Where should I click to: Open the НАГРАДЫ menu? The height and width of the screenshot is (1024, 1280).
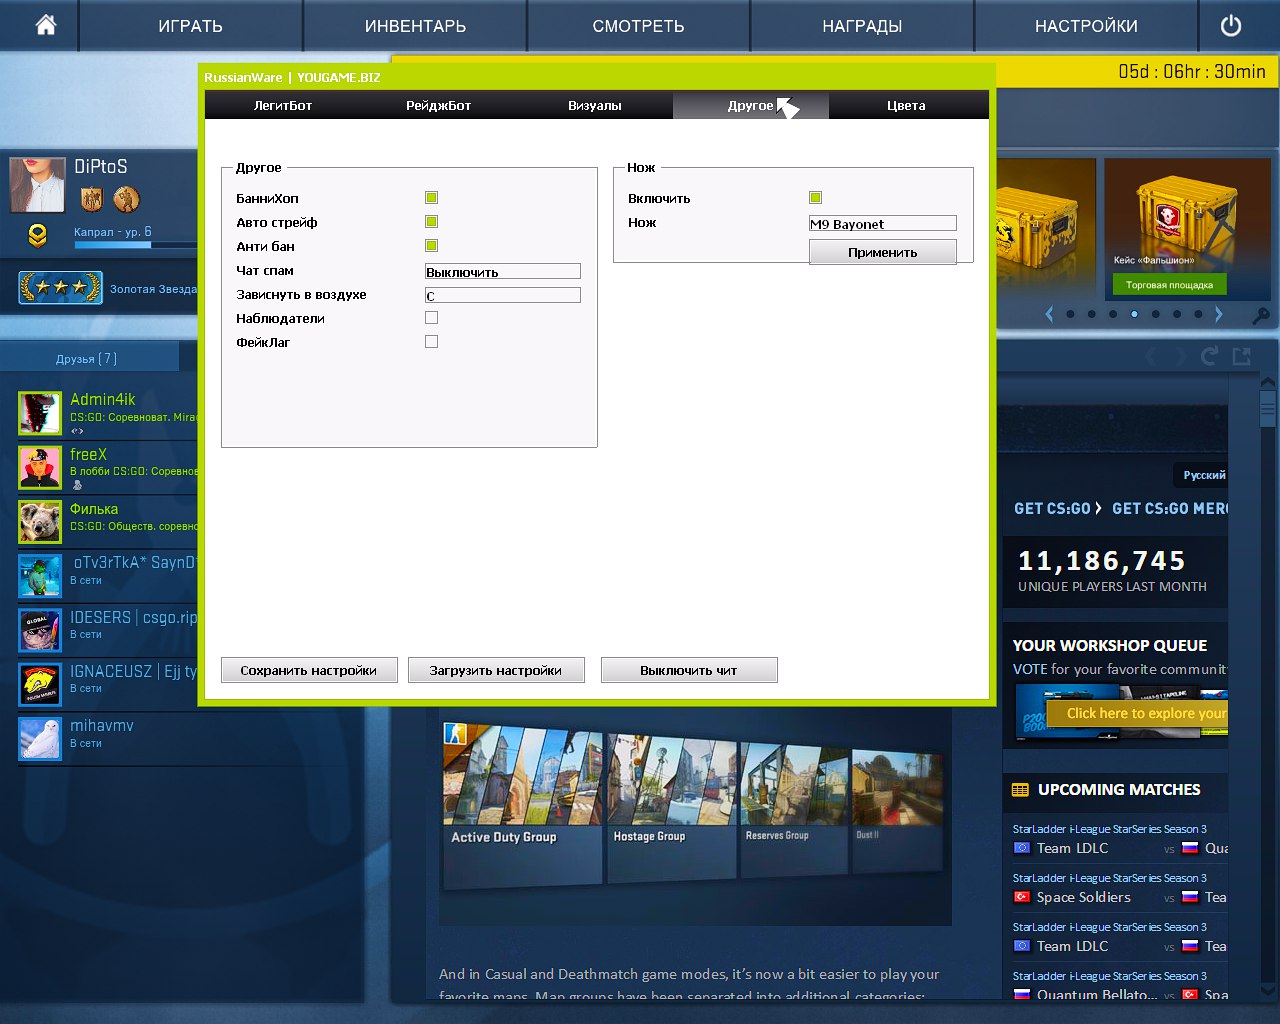coord(862,26)
